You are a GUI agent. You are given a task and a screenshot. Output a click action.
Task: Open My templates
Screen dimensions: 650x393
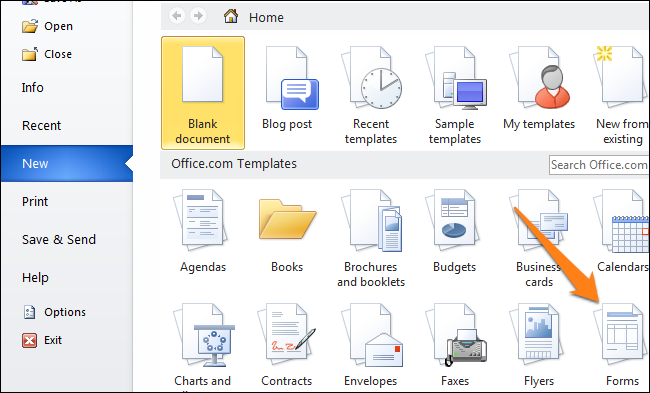click(539, 88)
